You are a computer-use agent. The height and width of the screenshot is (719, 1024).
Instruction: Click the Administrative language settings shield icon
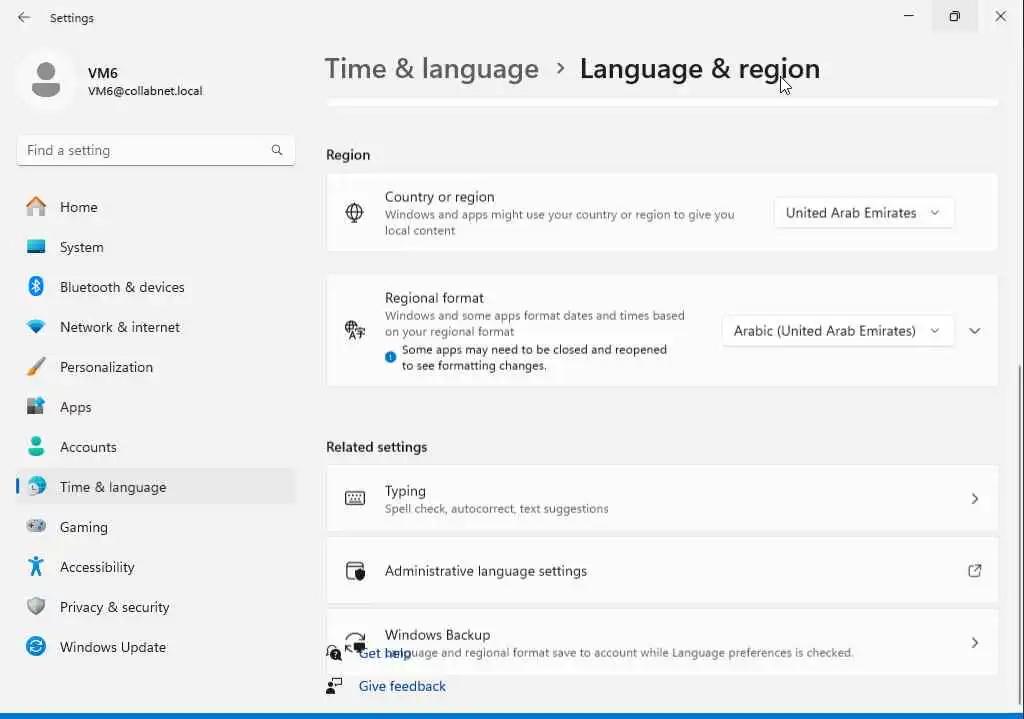tap(355, 571)
